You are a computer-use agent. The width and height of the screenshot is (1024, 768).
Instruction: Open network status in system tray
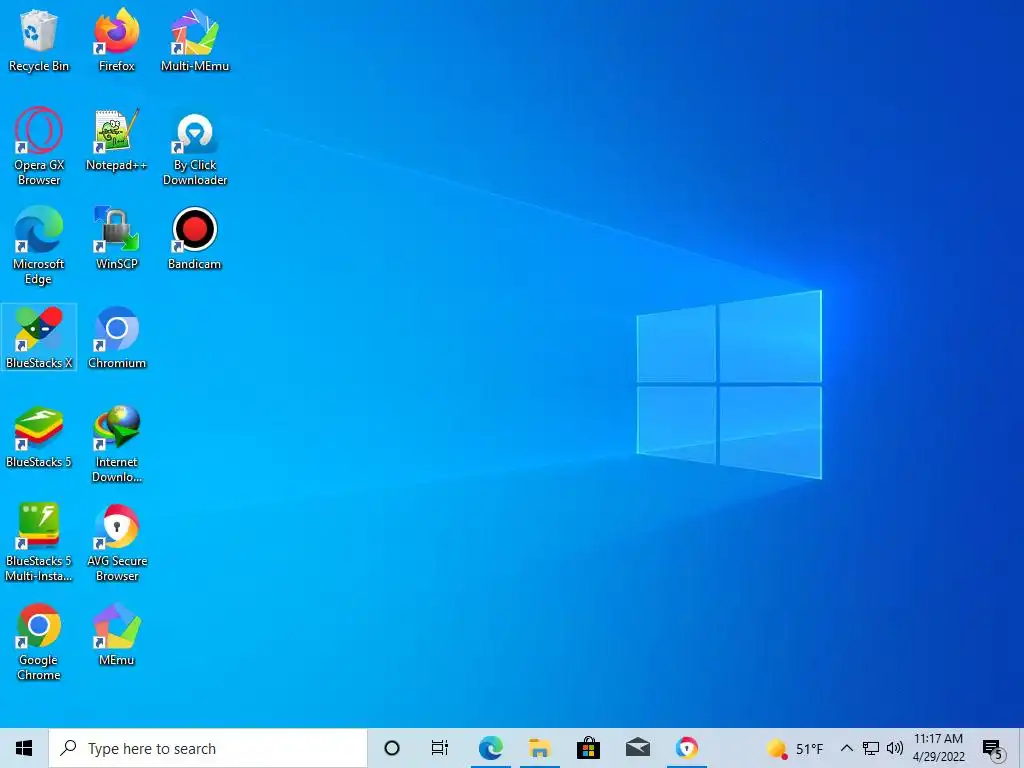pos(871,748)
